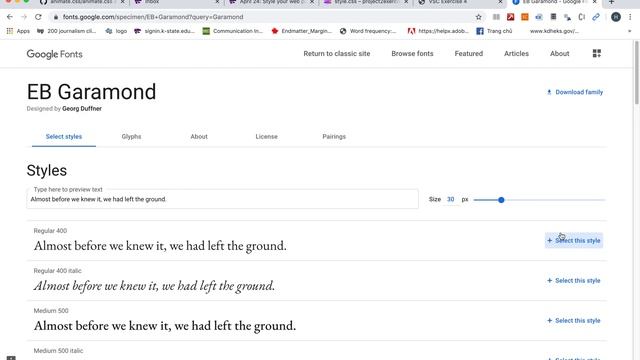
Task: Open the selected families grid icon
Action: [x=597, y=53]
